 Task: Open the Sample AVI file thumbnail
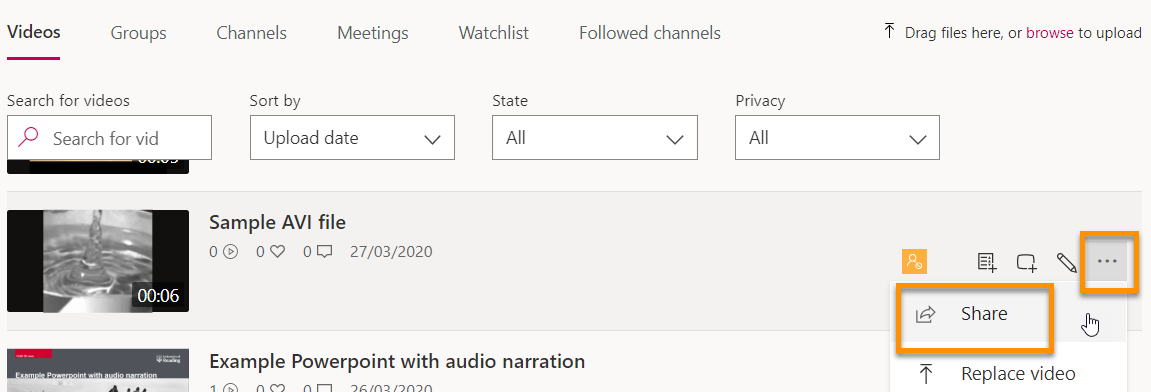(x=98, y=261)
